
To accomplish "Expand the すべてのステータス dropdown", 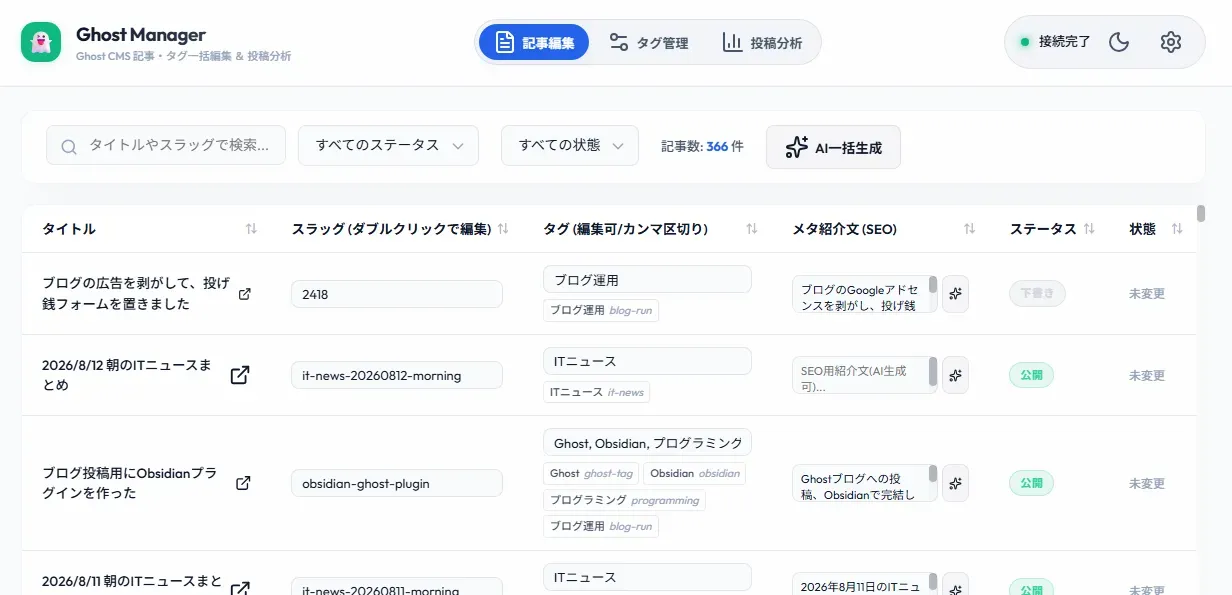I will 388,145.
